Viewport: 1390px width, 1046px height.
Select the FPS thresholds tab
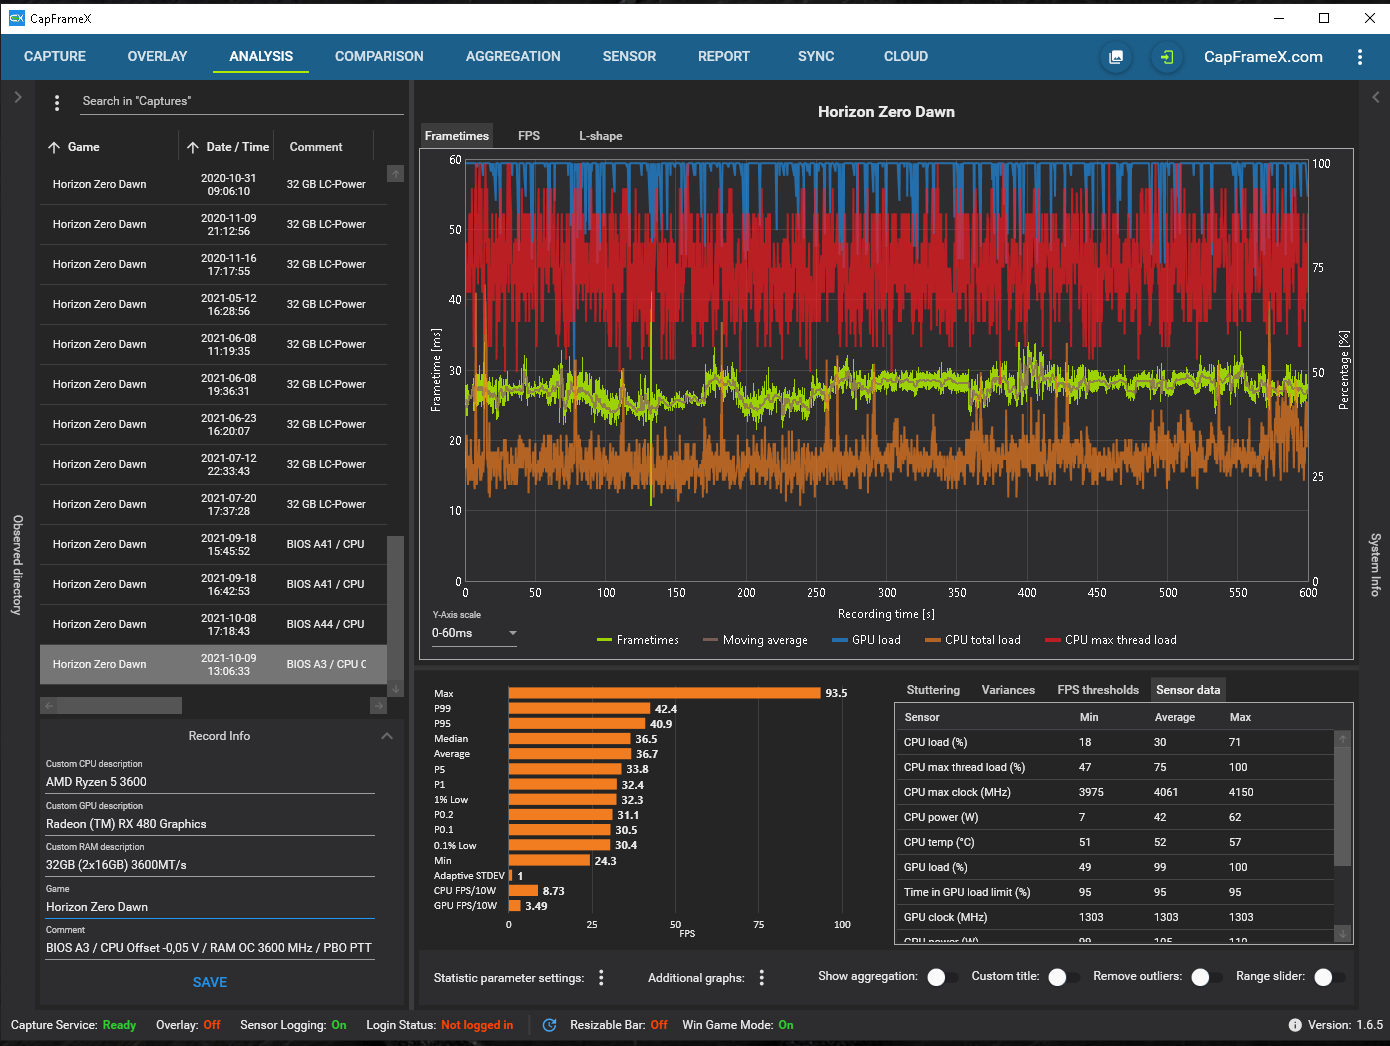[x=1098, y=690]
